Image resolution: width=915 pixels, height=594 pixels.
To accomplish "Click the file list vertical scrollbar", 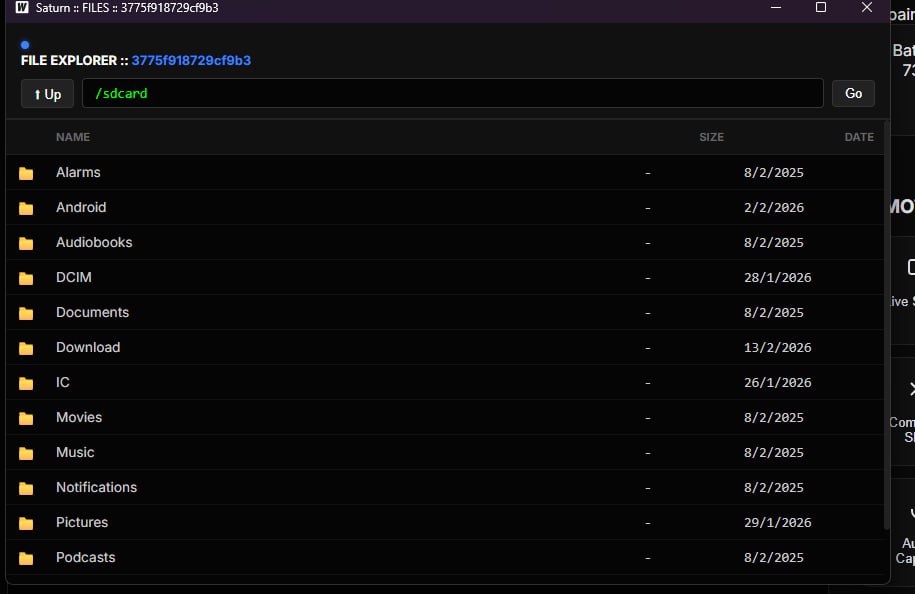I will (x=886, y=325).
